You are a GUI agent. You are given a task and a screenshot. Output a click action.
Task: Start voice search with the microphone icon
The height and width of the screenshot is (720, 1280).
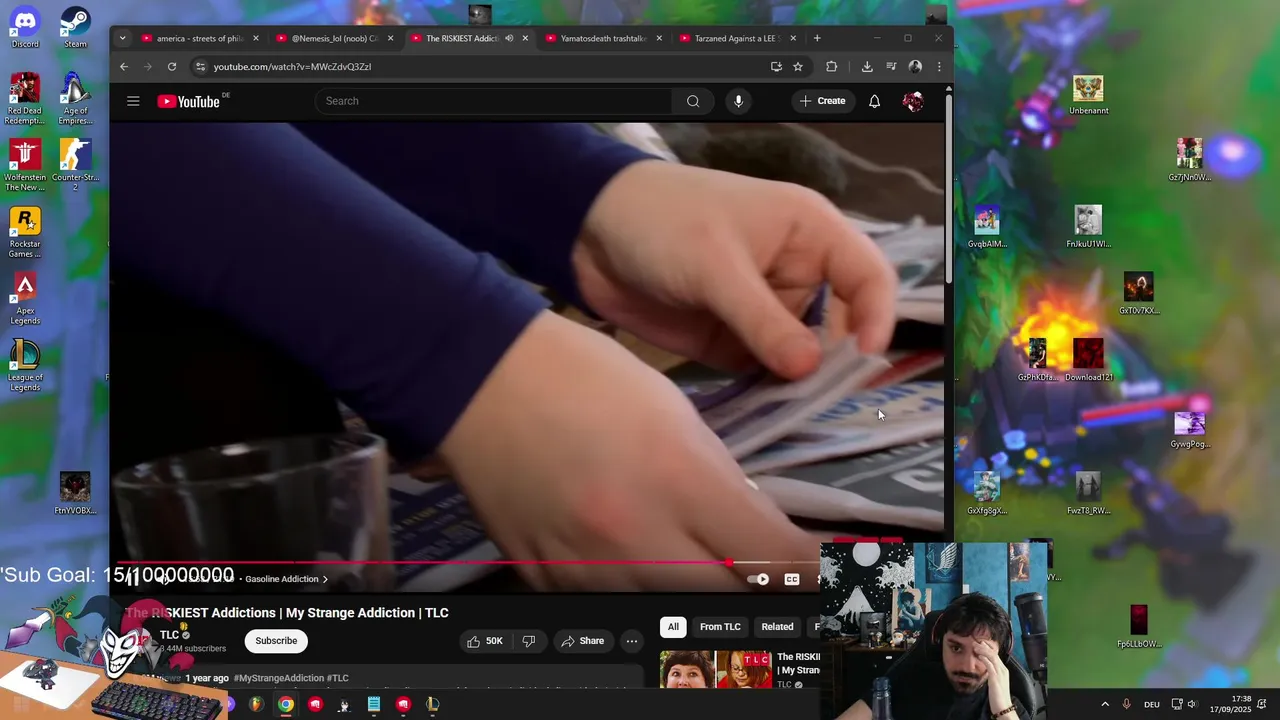[738, 101]
